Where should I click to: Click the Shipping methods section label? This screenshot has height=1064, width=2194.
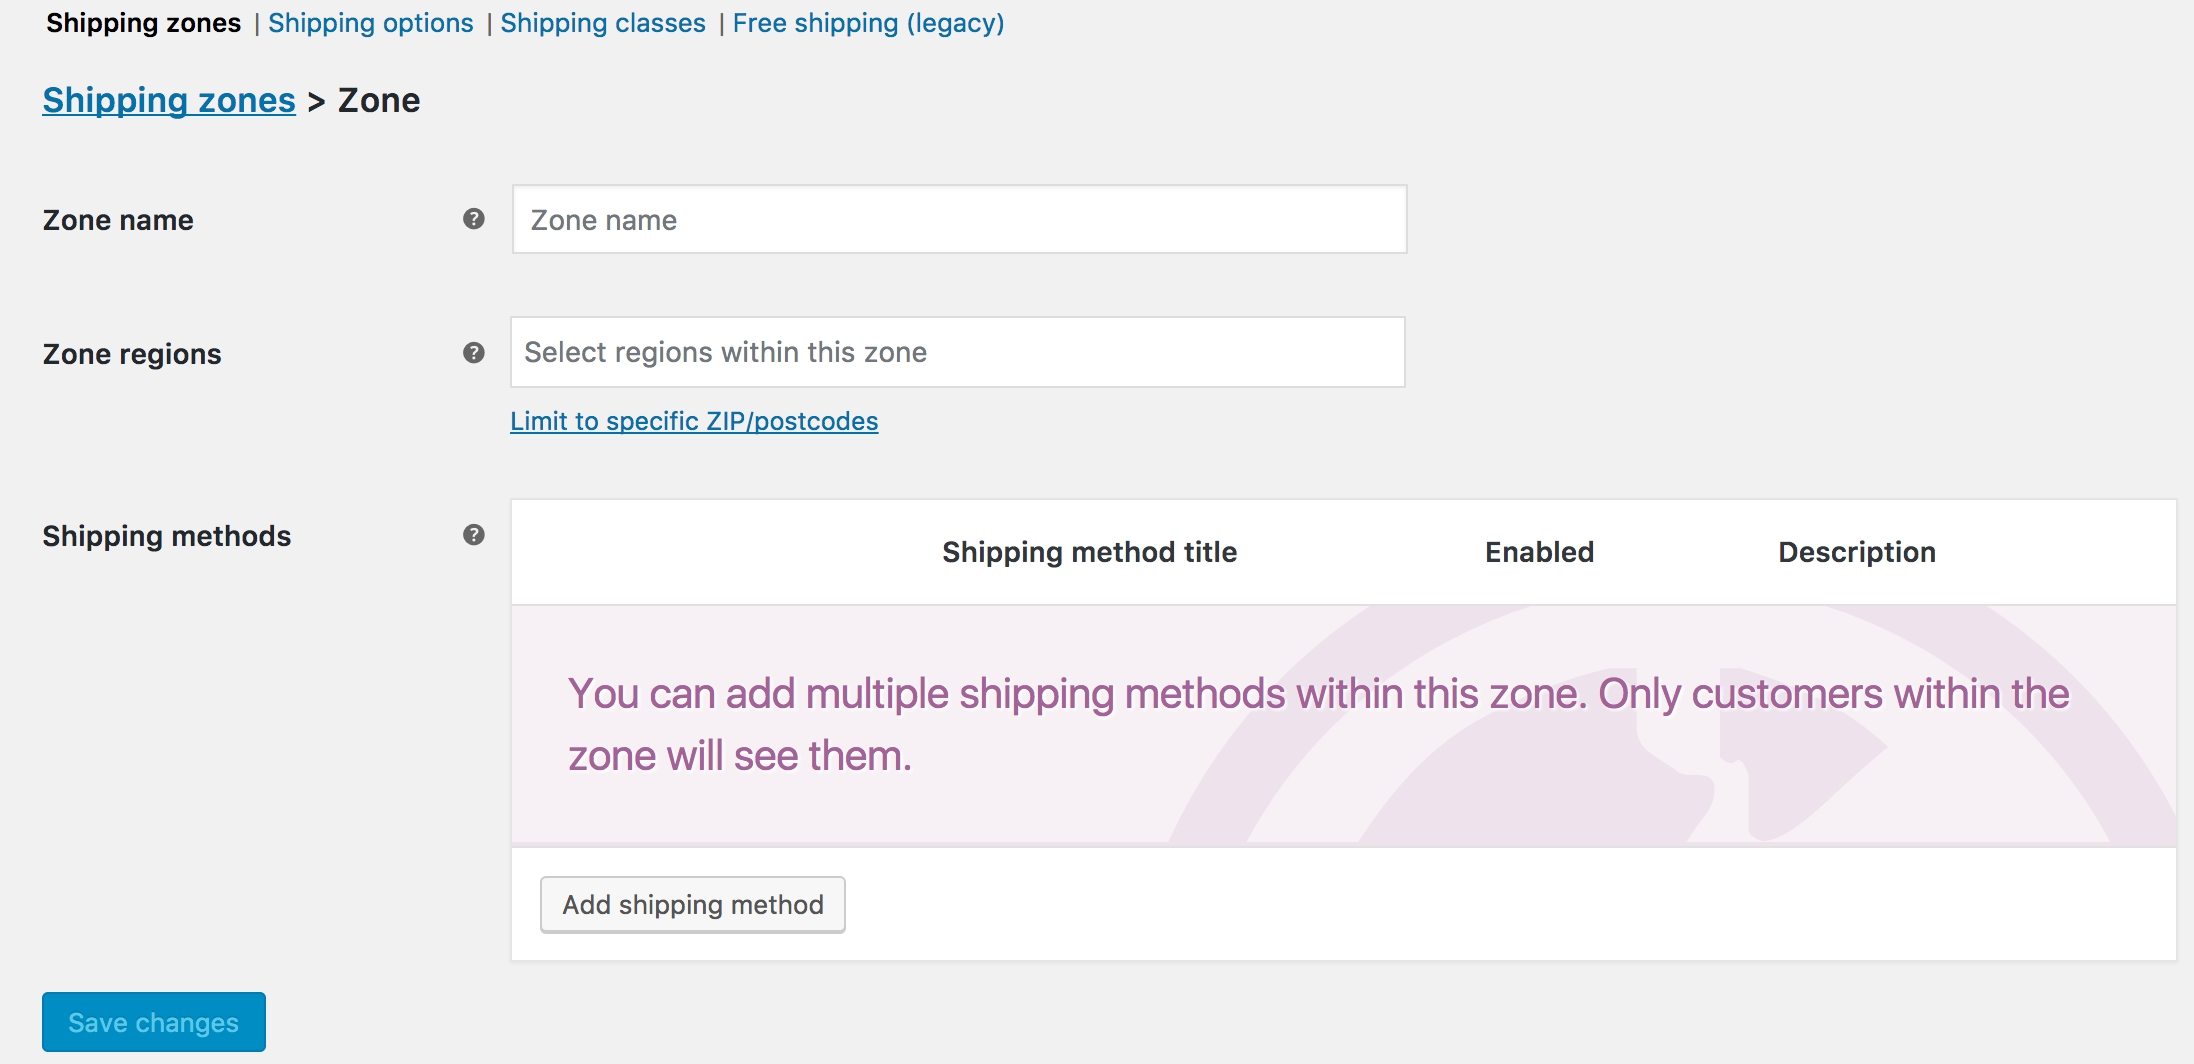click(167, 536)
